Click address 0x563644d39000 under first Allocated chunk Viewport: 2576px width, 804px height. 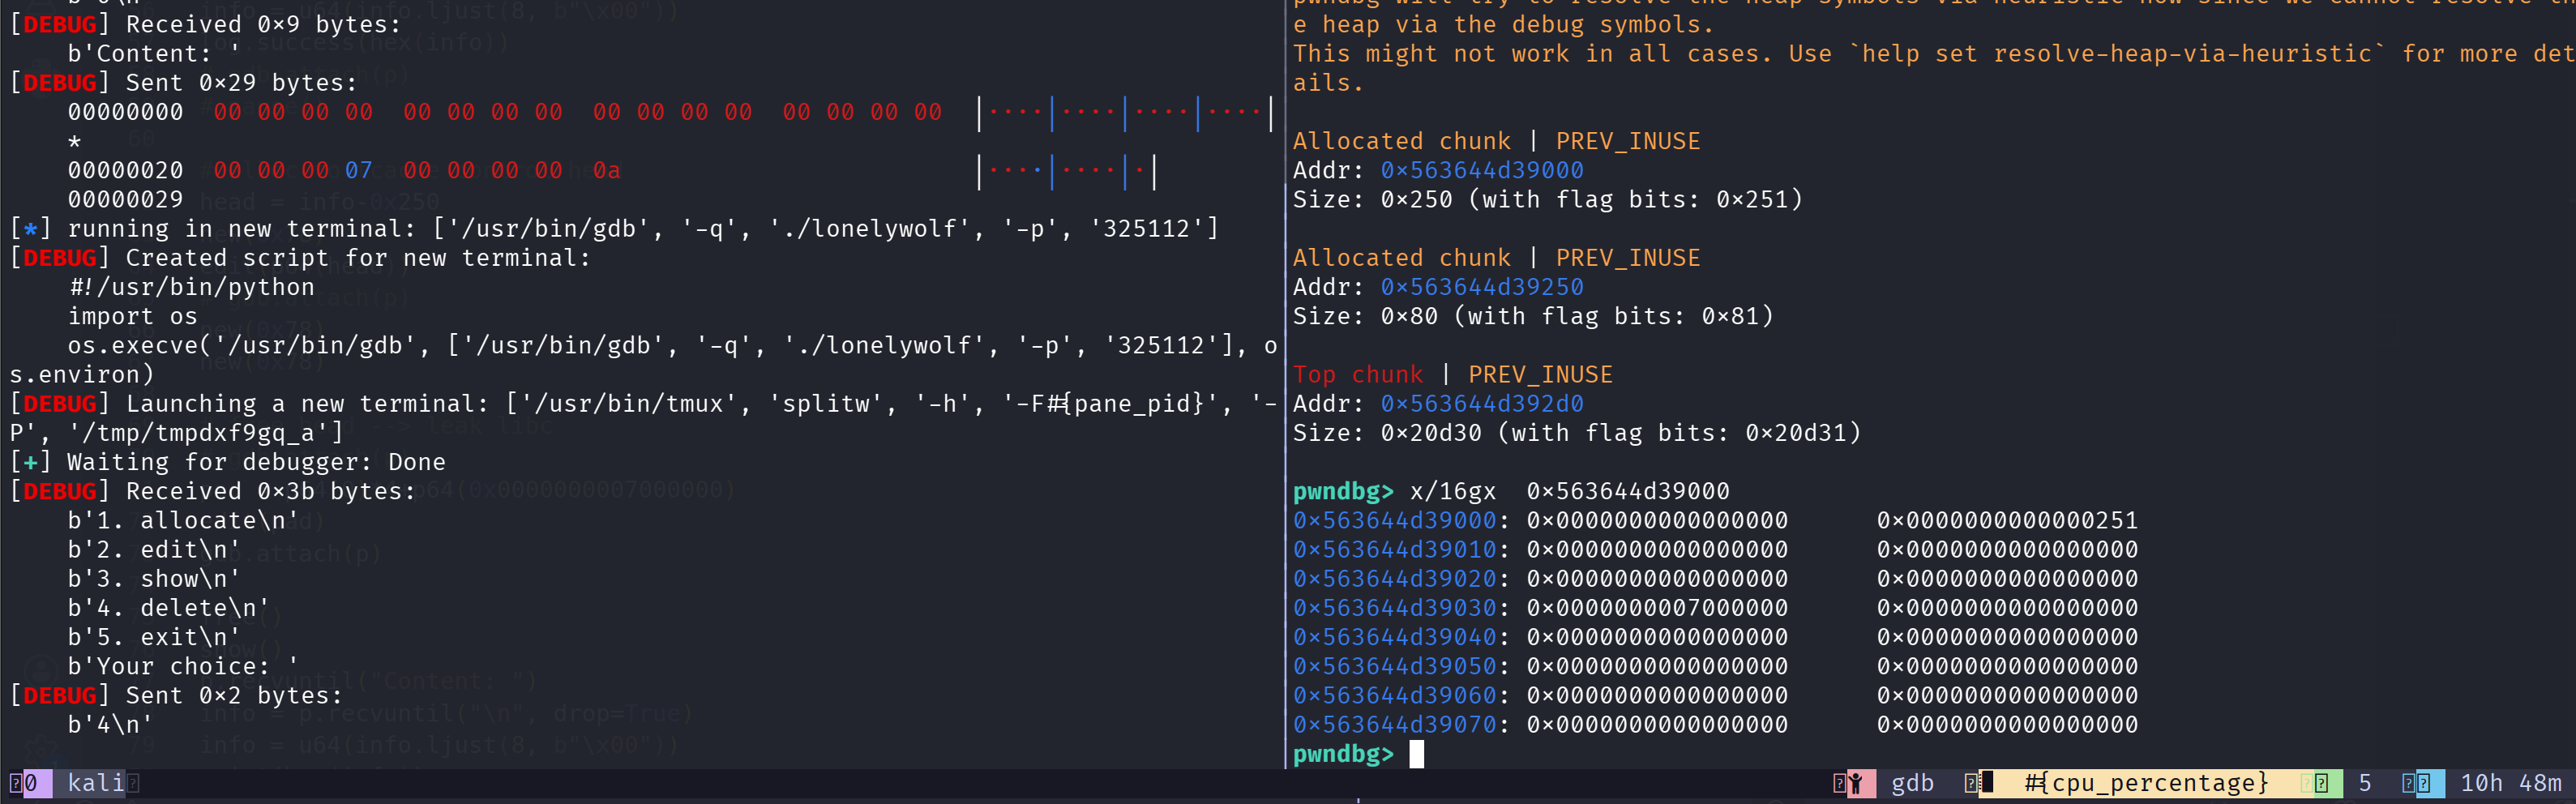point(1482,170)
